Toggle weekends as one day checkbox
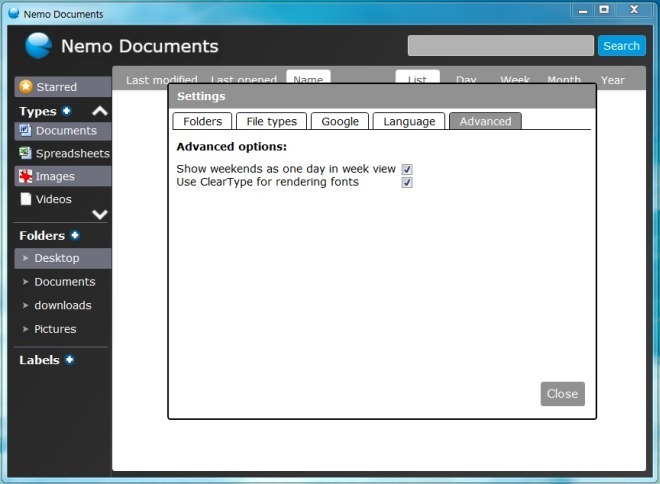 pos(407,169)
